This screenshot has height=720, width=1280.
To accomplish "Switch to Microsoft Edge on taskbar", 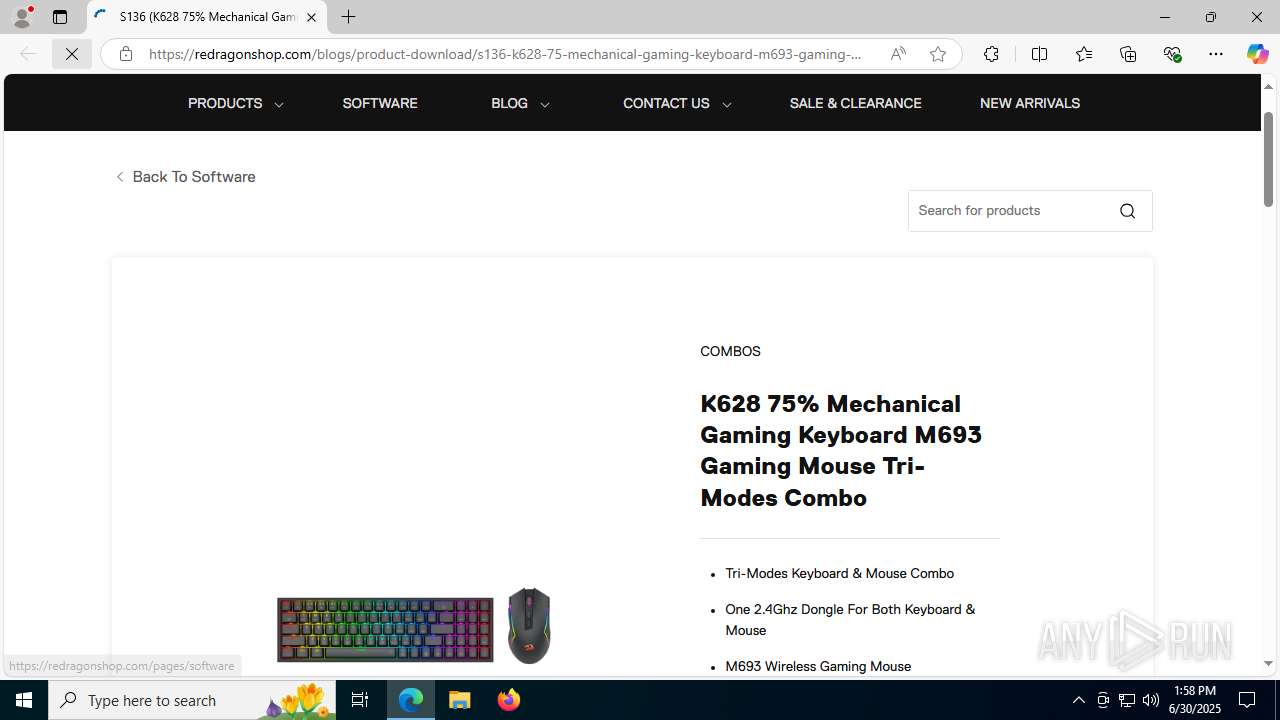I will point(411,700).
